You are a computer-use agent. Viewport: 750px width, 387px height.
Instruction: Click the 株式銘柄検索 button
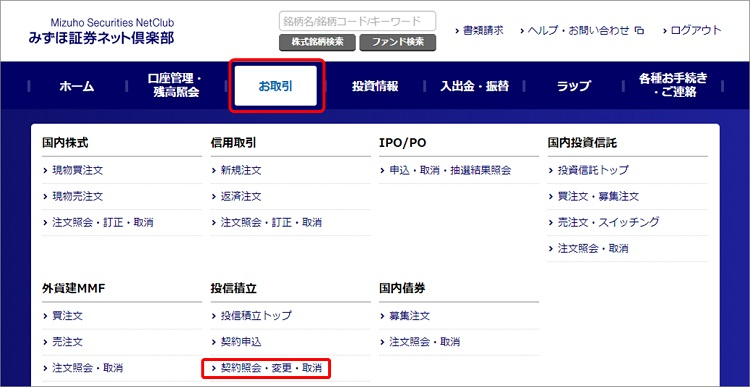[x=318, y=42]
